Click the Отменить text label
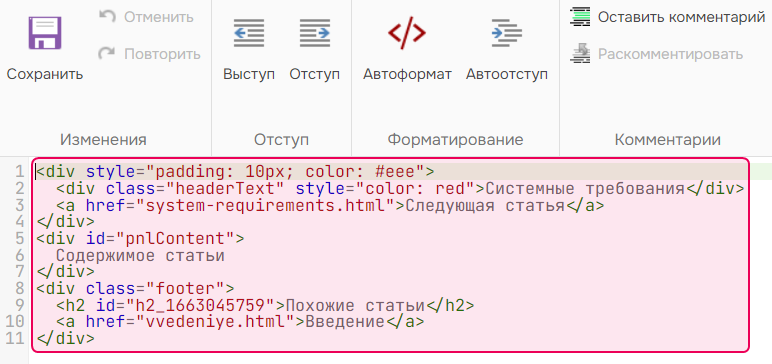Screen dimensions: 772x364 click(159, 17)
